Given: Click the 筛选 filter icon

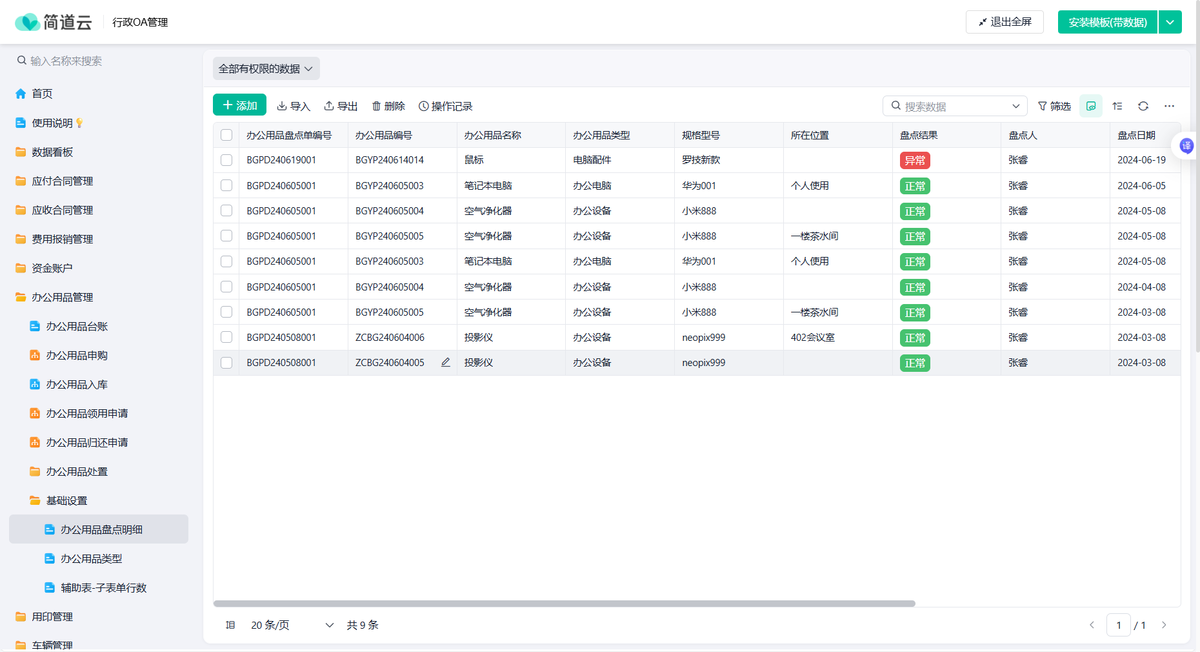Looking at the screenshot, I should (1054, 106).
